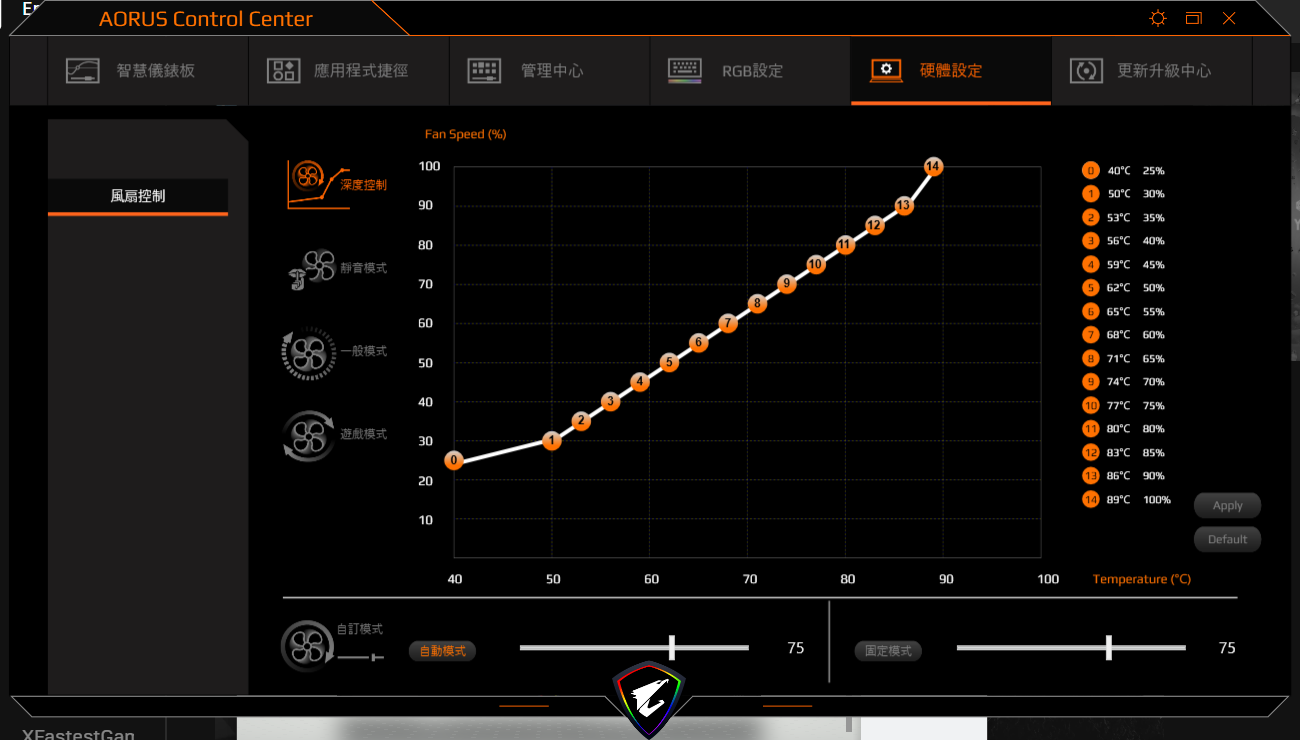Click legend entry 8 with 71°C 65%

click(1124, 359)
